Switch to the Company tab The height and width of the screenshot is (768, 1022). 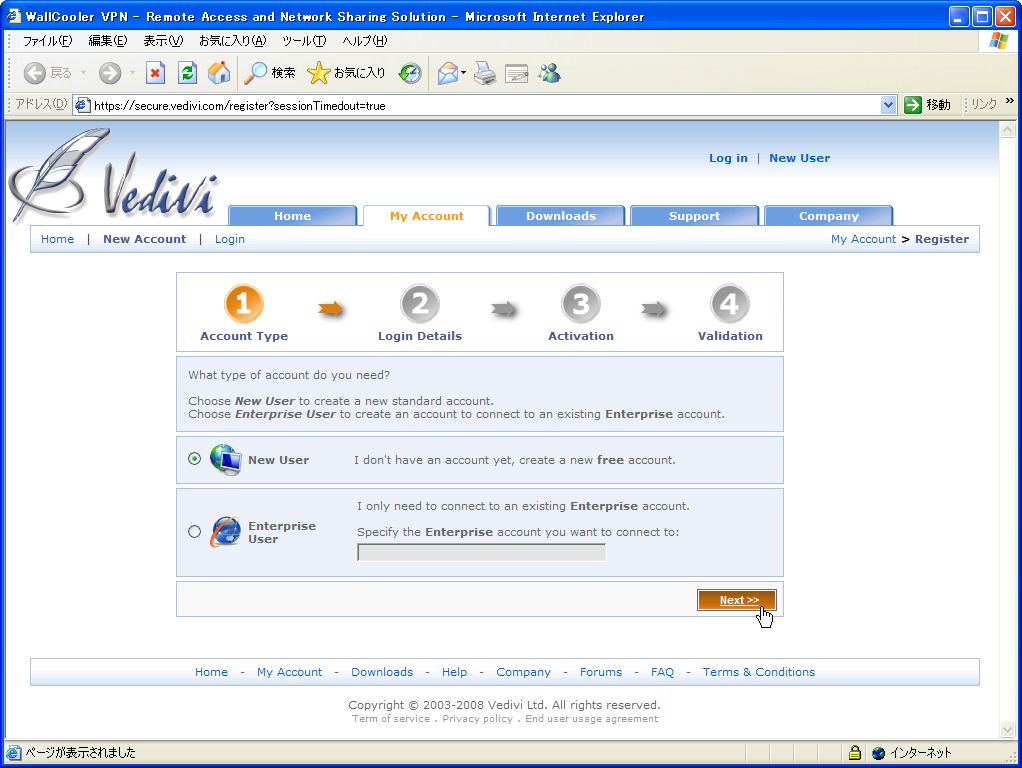pos(829,216)
